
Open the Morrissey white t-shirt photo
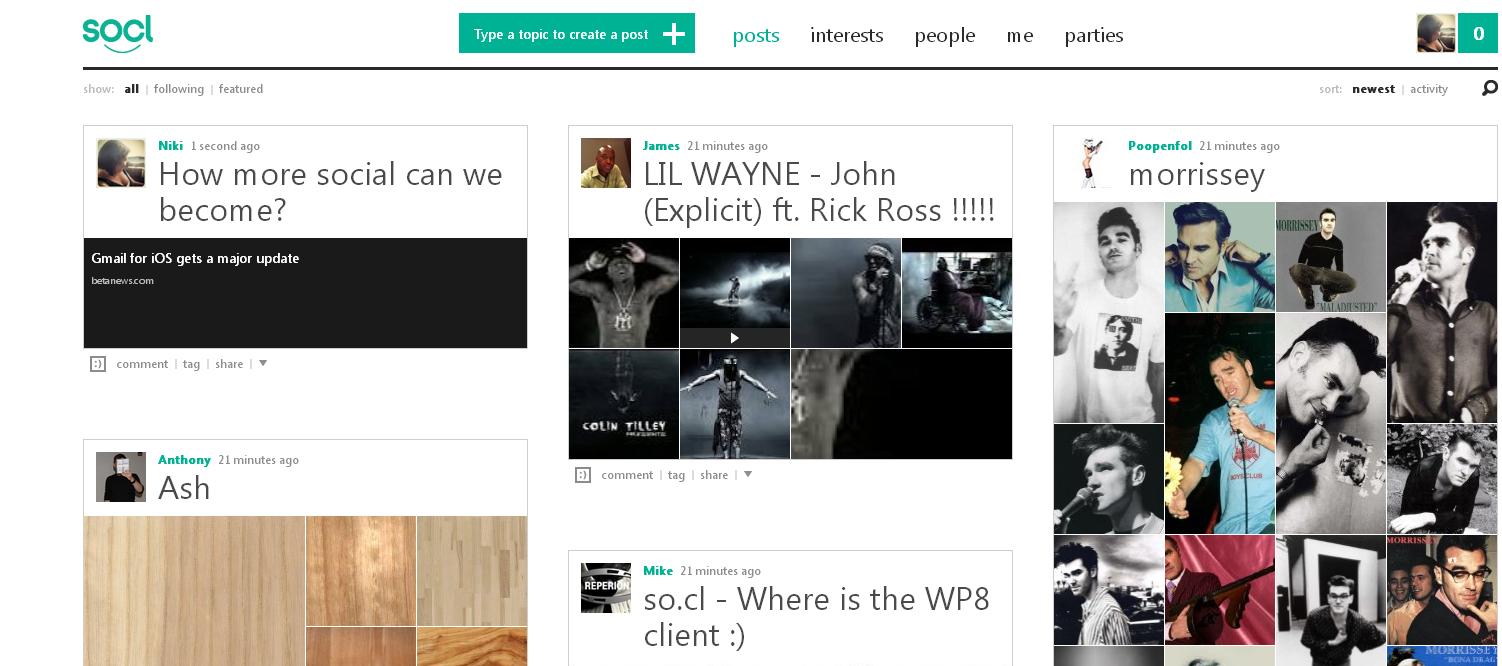1109,312
